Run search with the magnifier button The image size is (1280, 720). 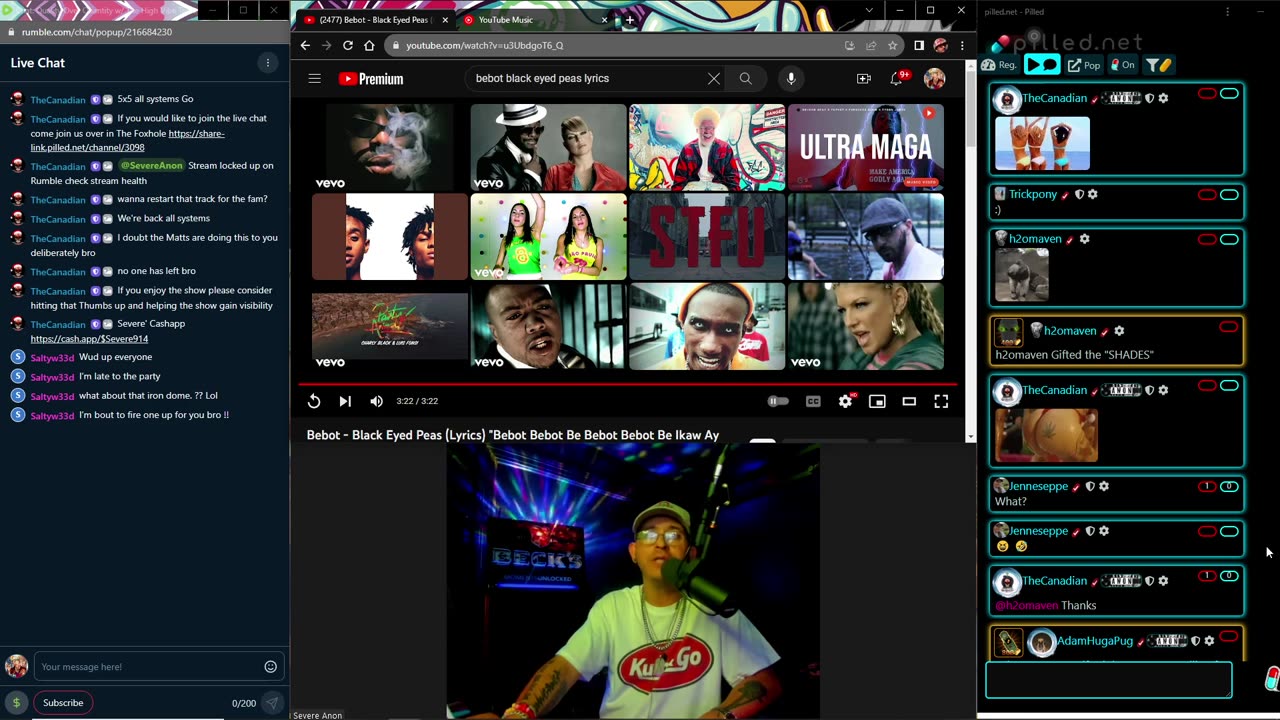click(x=745, y=78)
